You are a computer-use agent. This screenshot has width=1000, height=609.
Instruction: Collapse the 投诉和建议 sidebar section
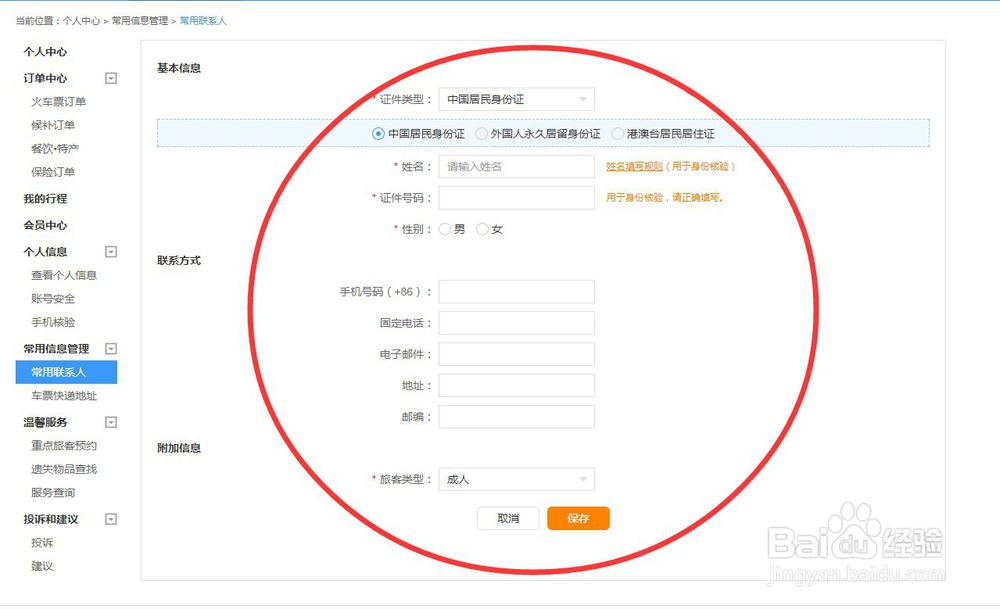click(110, 518)
